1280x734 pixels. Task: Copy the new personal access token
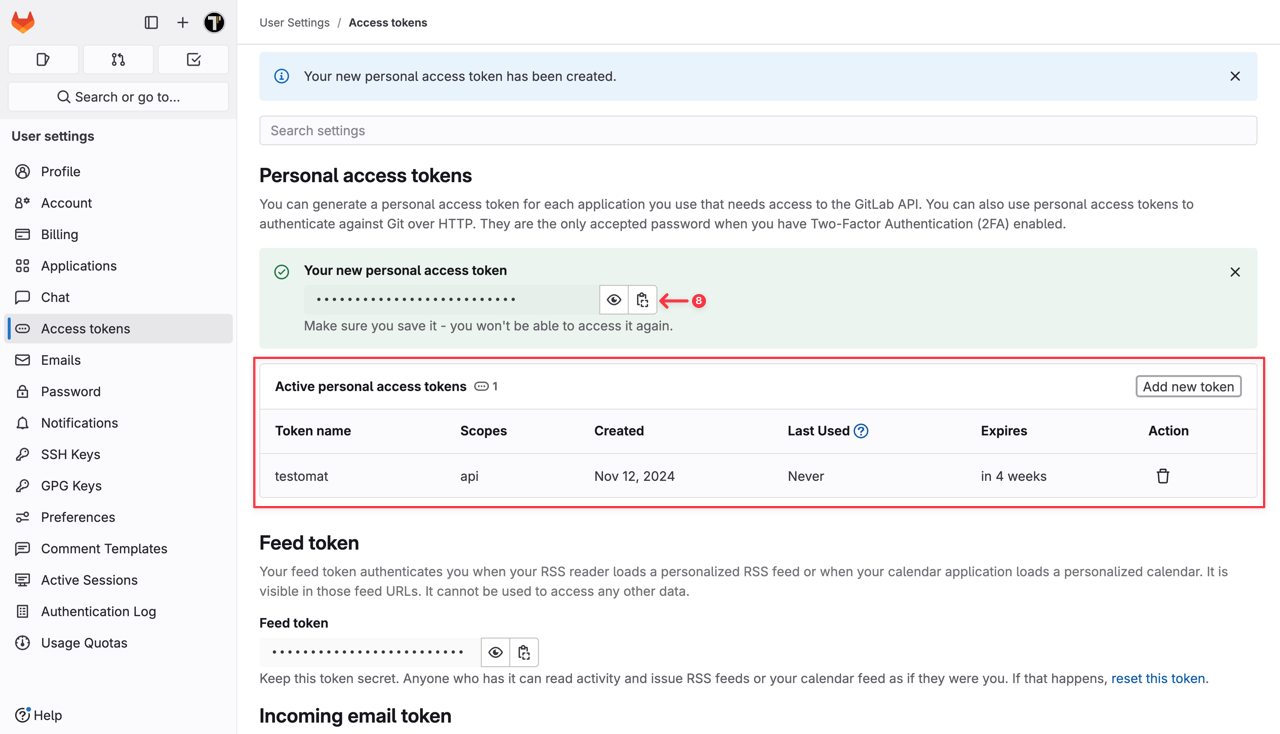pyautogui.click(x=642, y=299)
